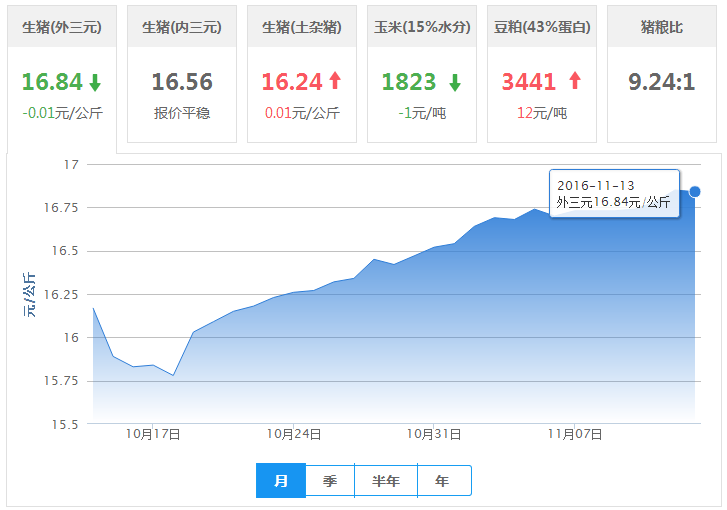Open the 生猪(土杂猪) price card

tap(302, 27)
